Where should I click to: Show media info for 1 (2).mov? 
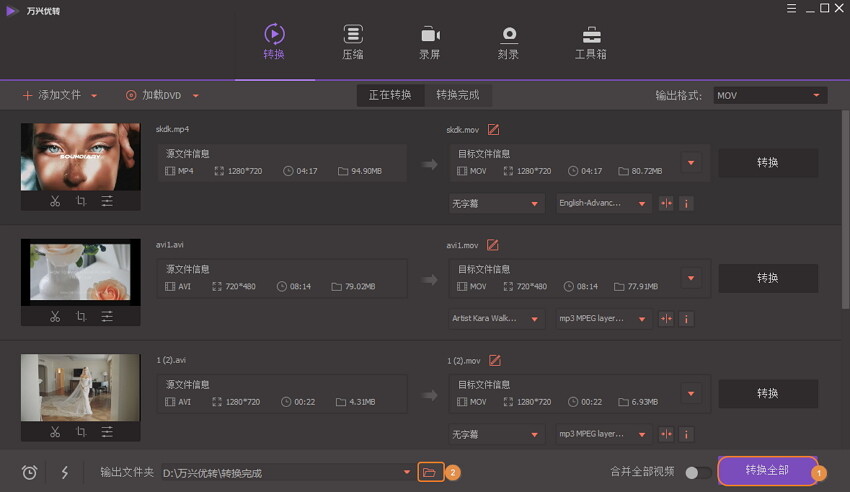click(x=686, y=434)
